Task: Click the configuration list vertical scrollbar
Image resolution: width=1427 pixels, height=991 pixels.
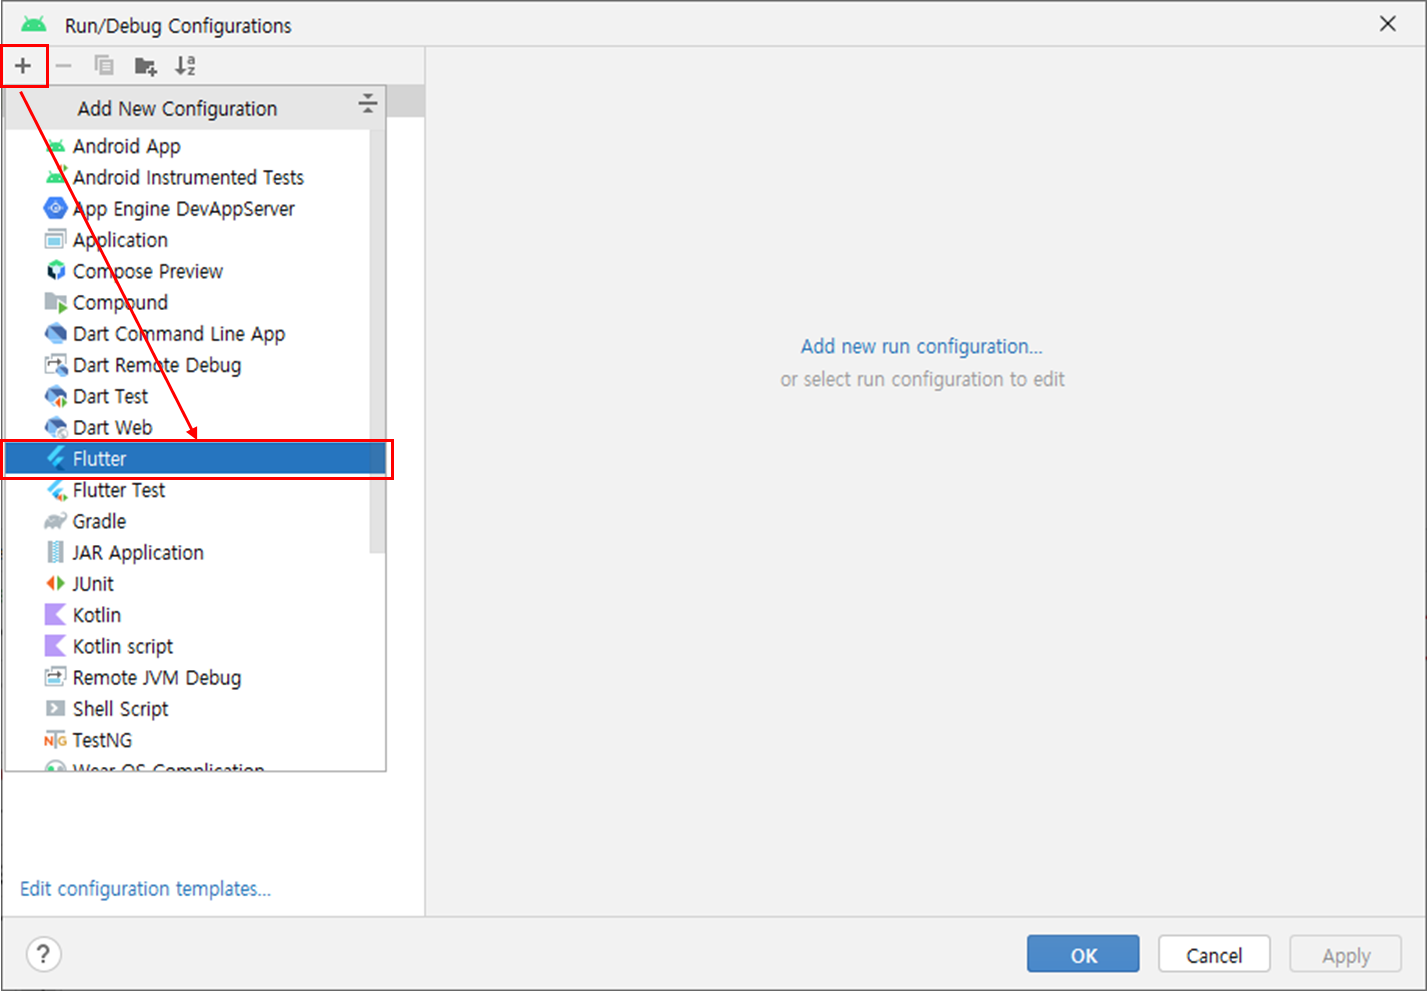Action: (377, 340)
